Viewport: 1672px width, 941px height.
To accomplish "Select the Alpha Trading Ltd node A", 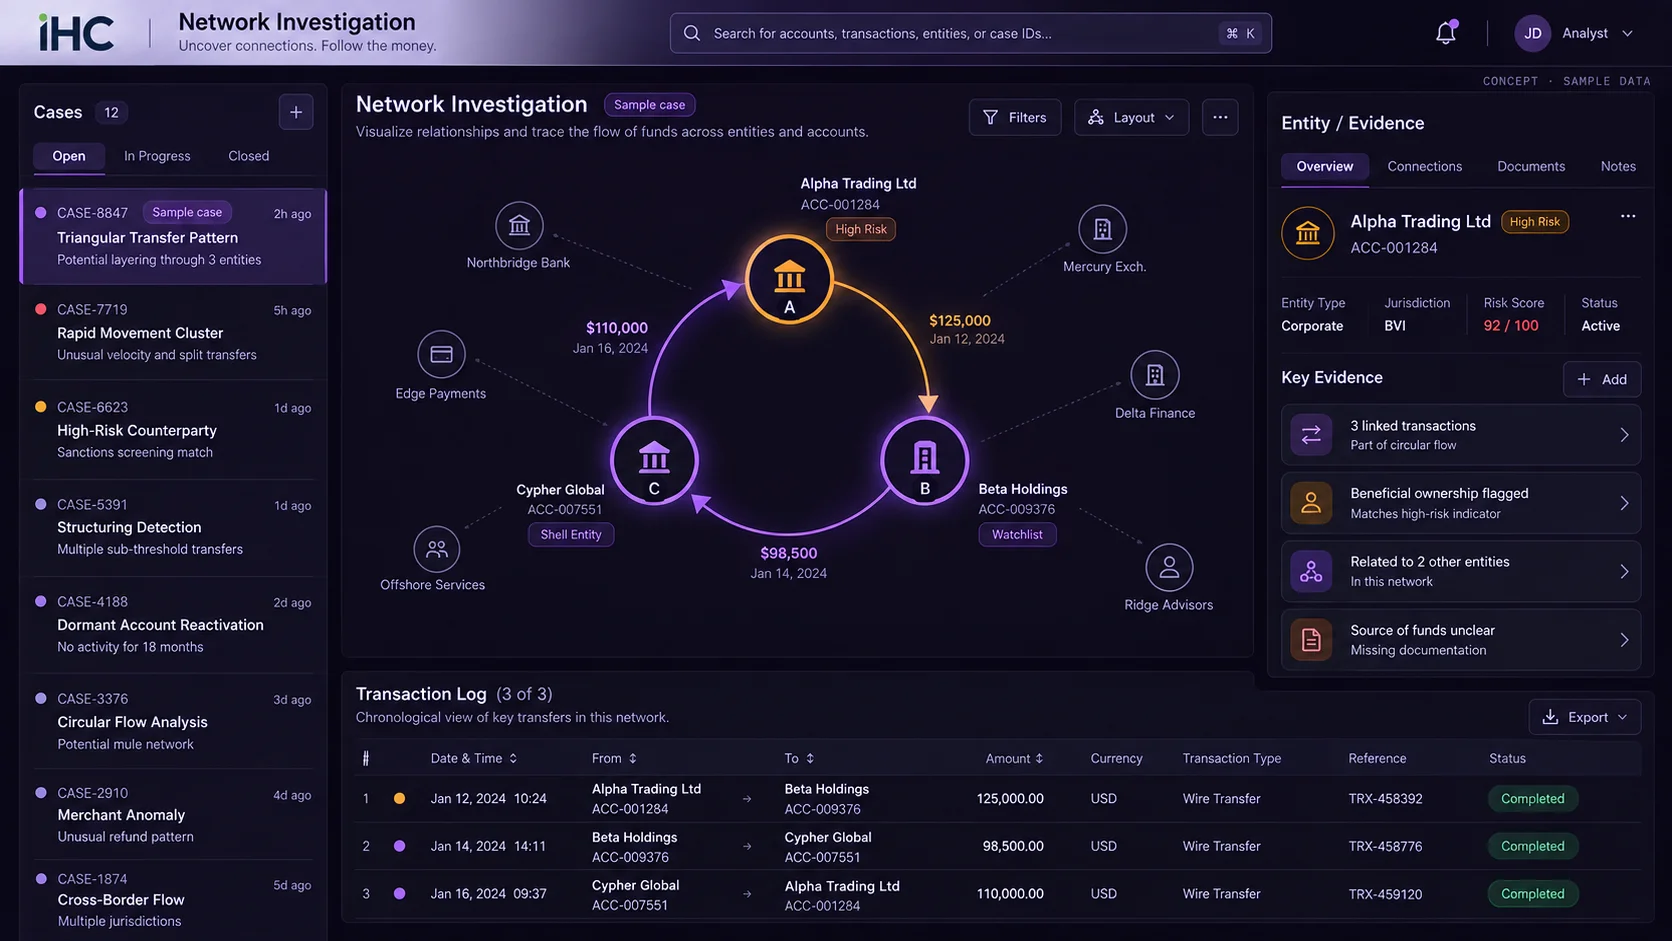I will click(789, 280).
